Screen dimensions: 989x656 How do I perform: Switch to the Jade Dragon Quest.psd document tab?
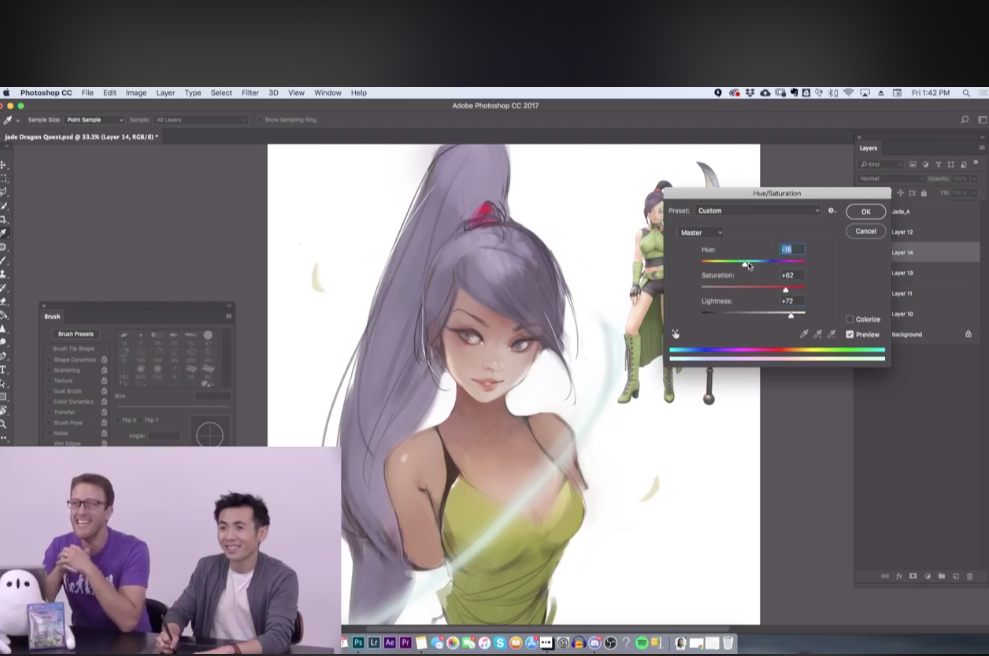pos(81,137)
